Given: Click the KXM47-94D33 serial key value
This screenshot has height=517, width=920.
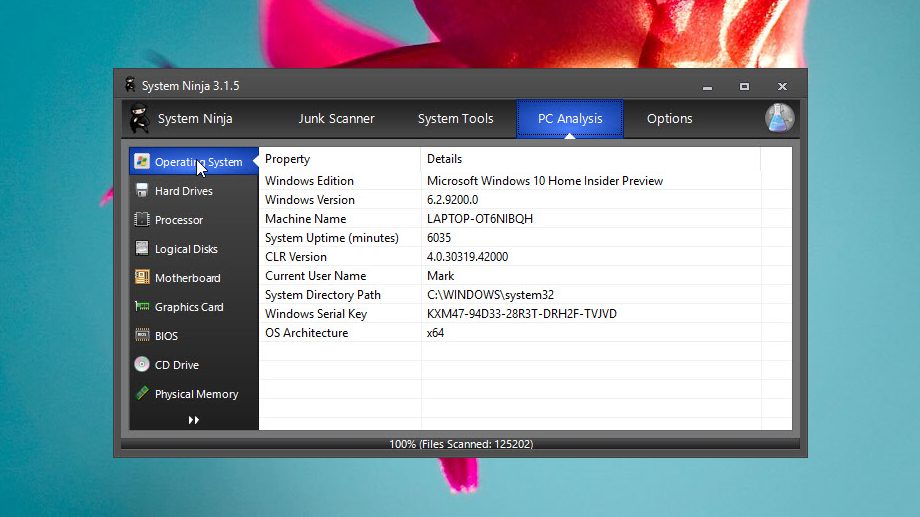Looking at the screenshot, I should click(522, 314).
